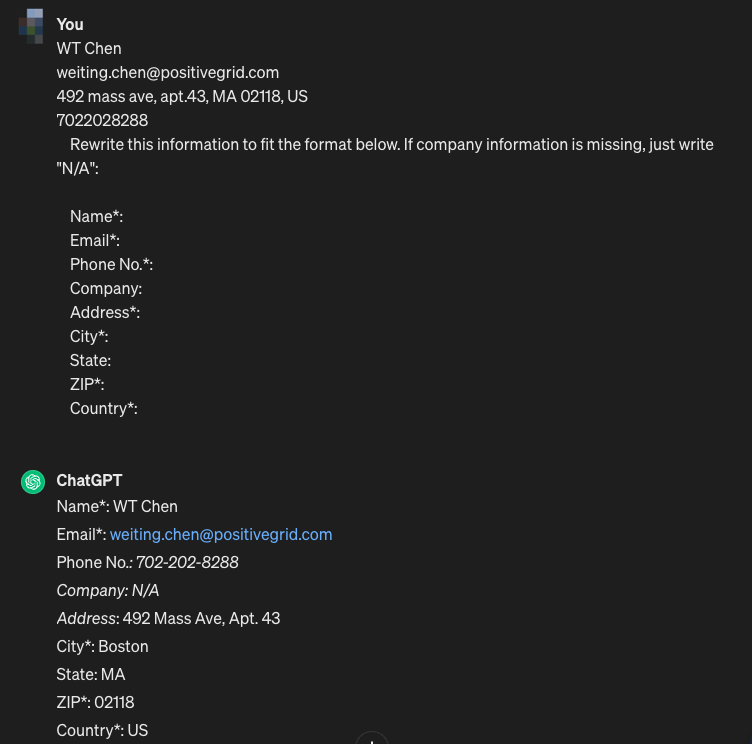Click the "Country*: US" response line

(x=102, y=731)
